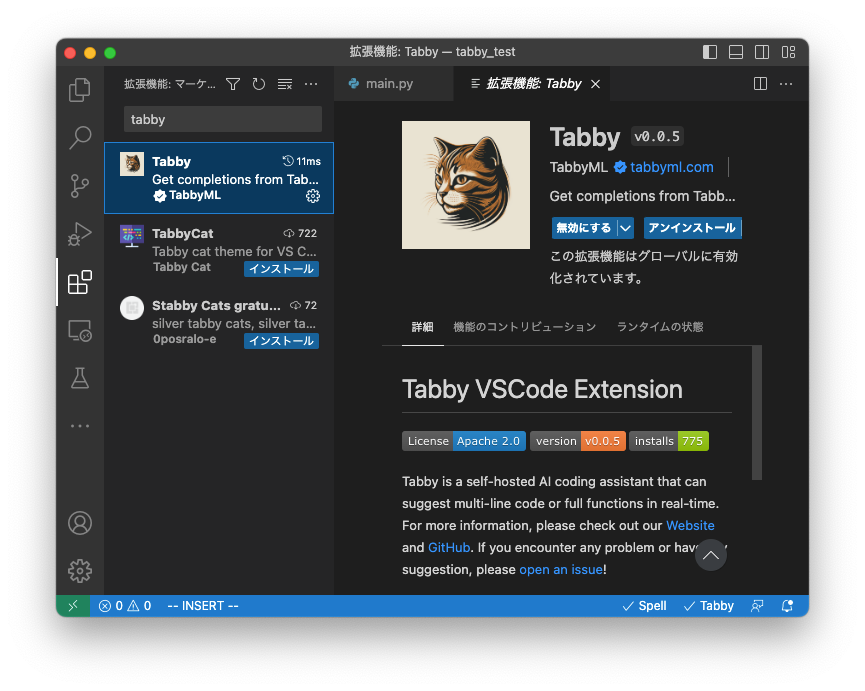Select the TabbyCat extension row

pyautogui.click(x=219, y=250)
